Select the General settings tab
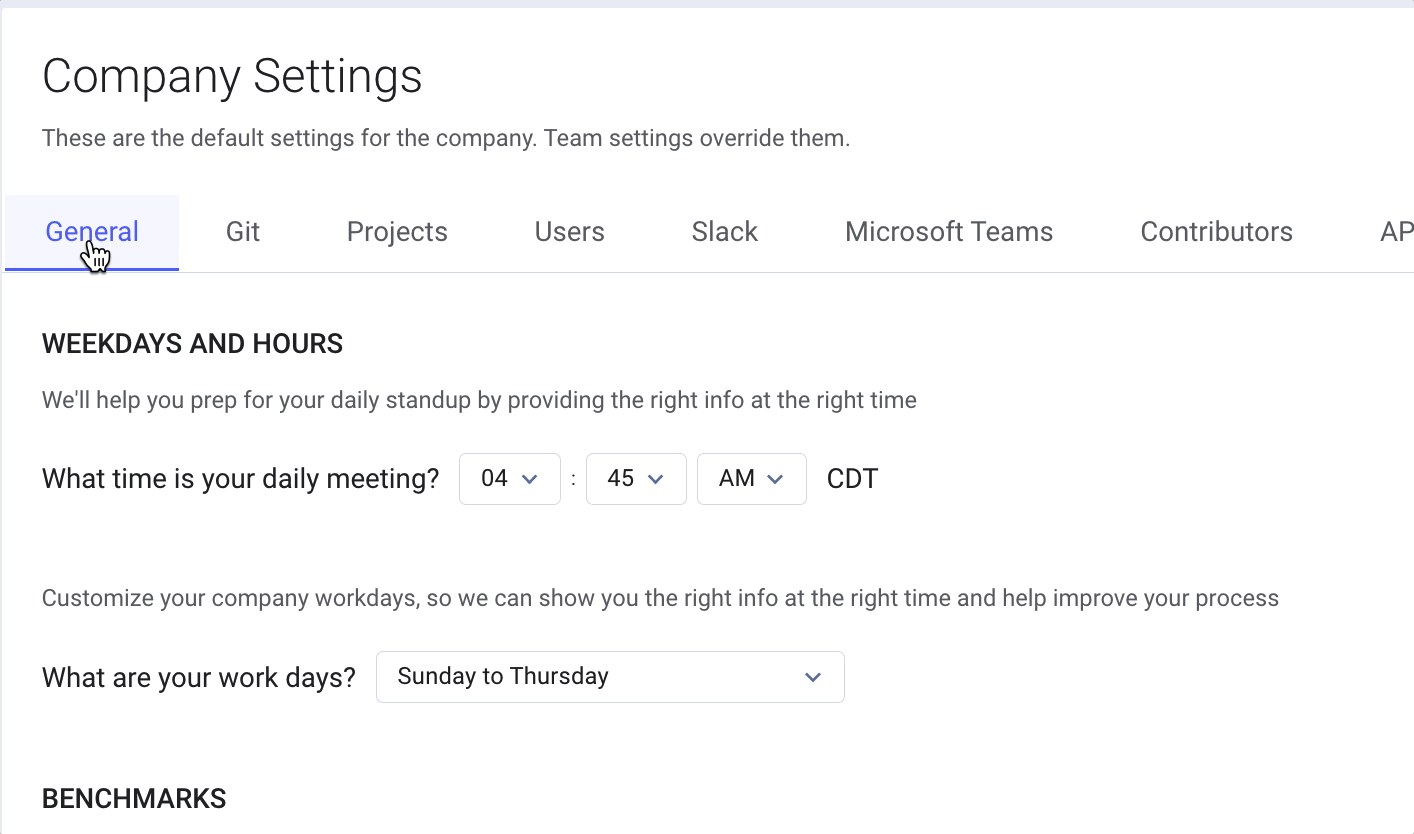 click(92, 232)
